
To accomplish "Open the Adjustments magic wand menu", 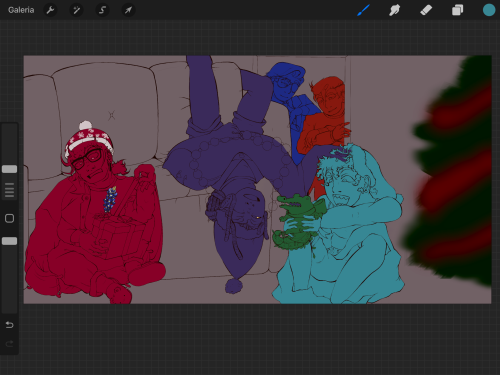I will (x=76, y=10).
